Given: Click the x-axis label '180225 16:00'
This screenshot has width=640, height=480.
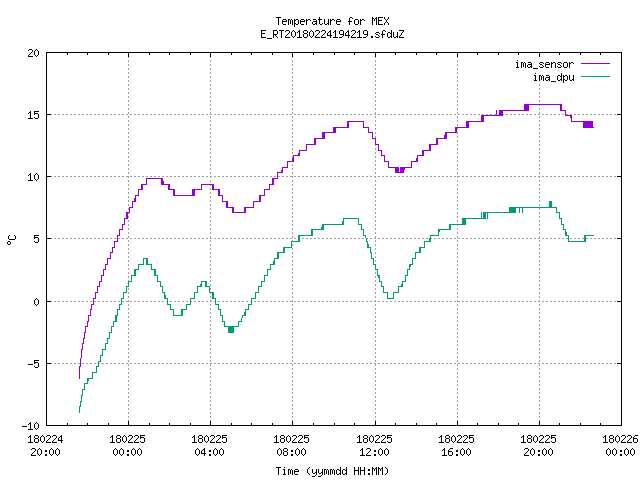Looking at the screenshot, I should (456, 446).
